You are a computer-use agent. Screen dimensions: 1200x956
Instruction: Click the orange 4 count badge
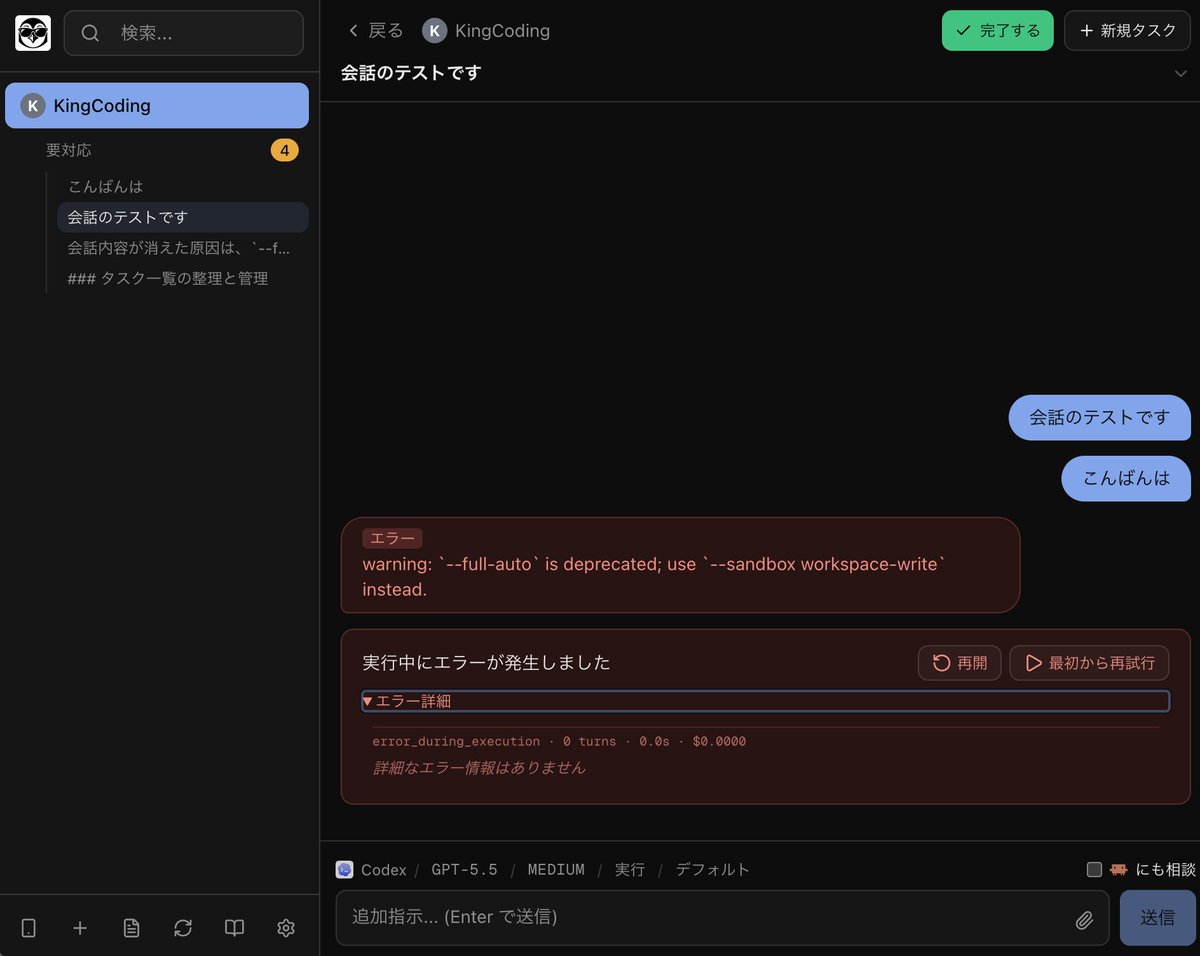284,150
